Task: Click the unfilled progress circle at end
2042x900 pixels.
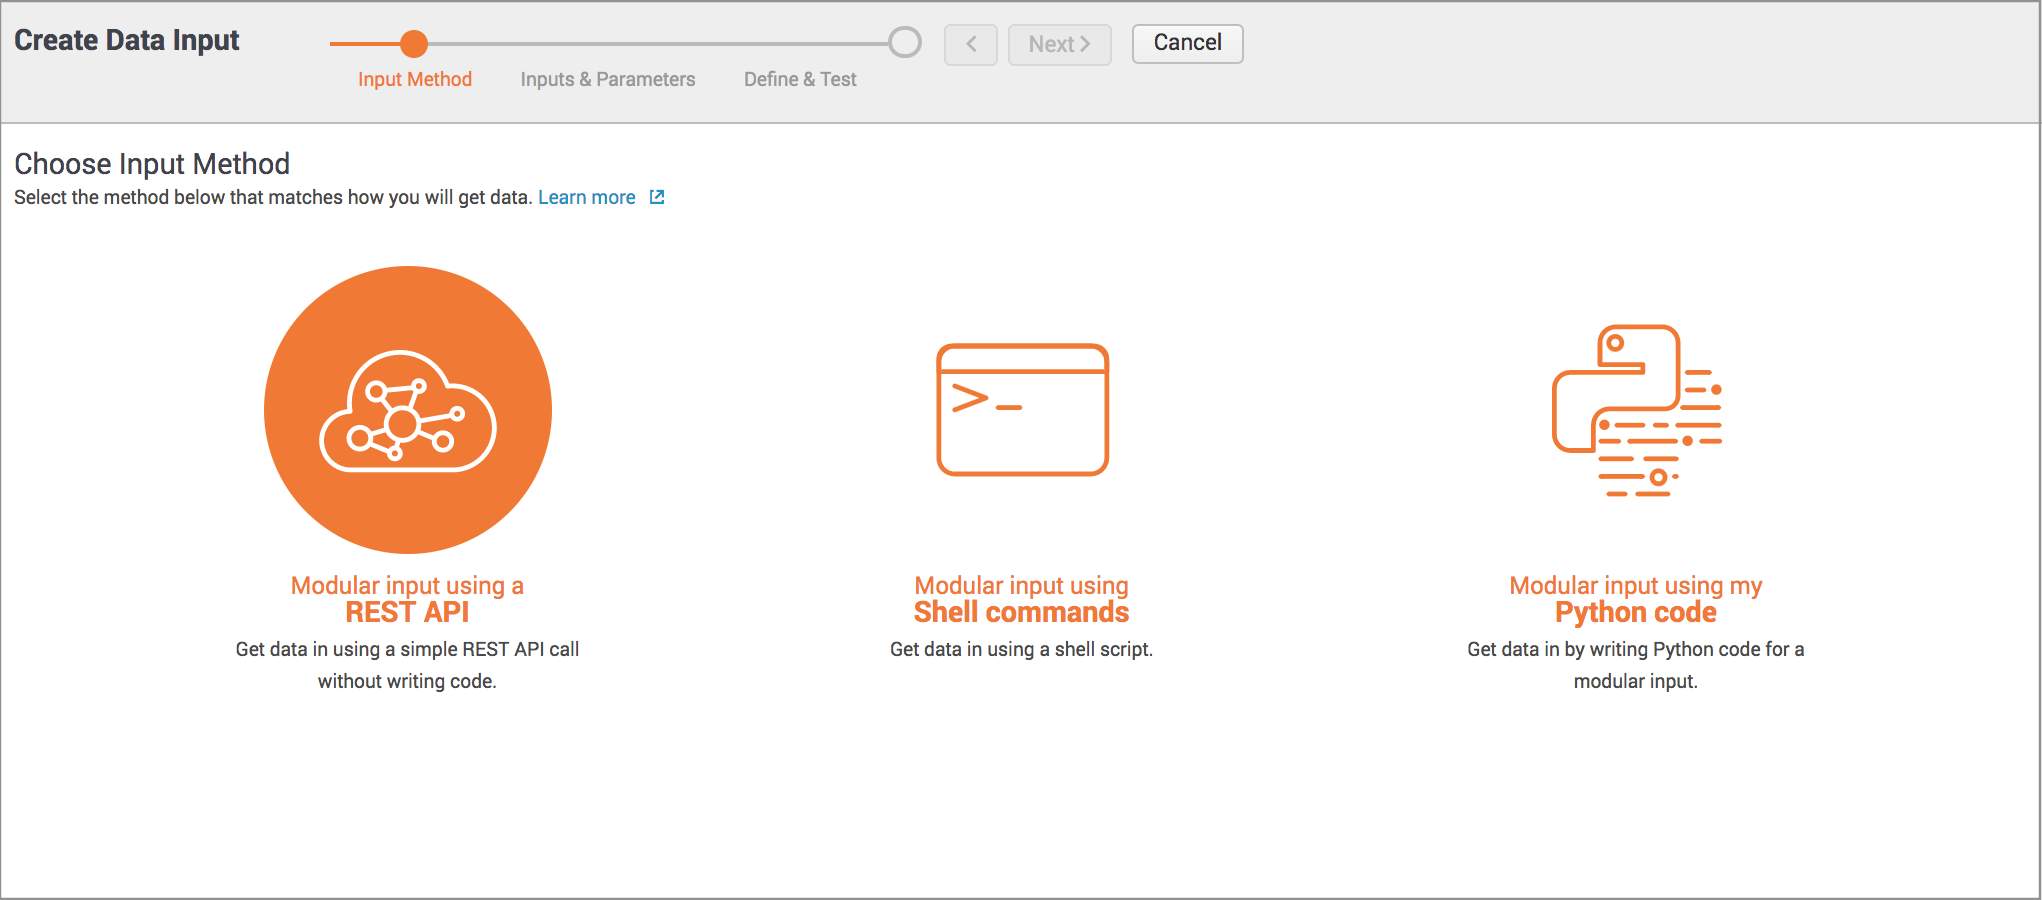Action: pos(903,42)
